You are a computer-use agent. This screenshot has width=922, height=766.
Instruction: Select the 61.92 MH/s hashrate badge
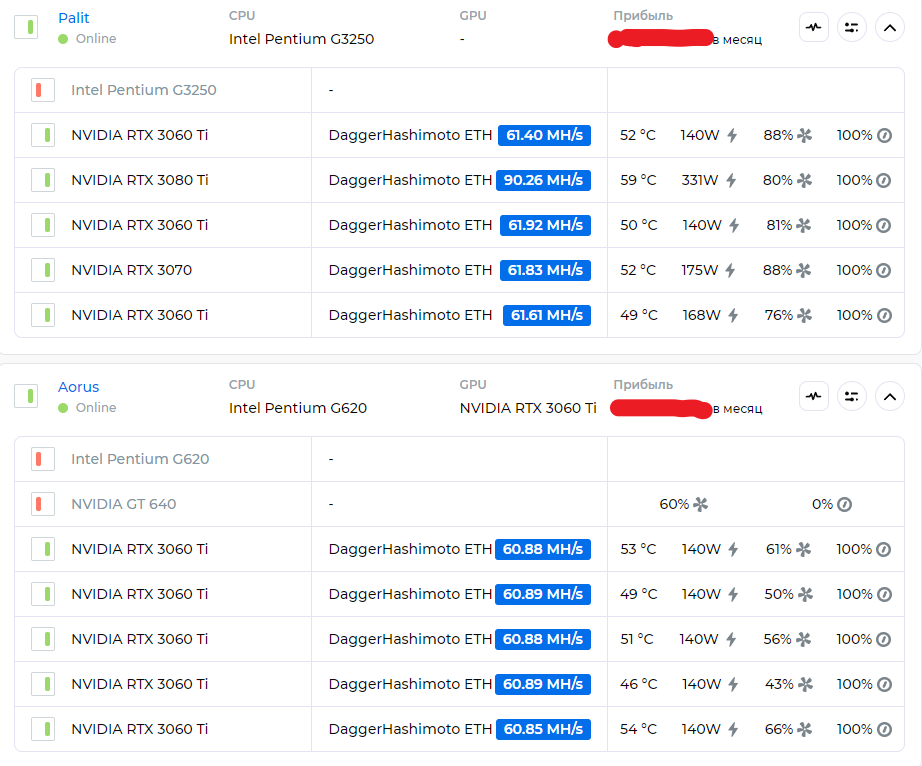pyautogui.click(x=546, y=225)
